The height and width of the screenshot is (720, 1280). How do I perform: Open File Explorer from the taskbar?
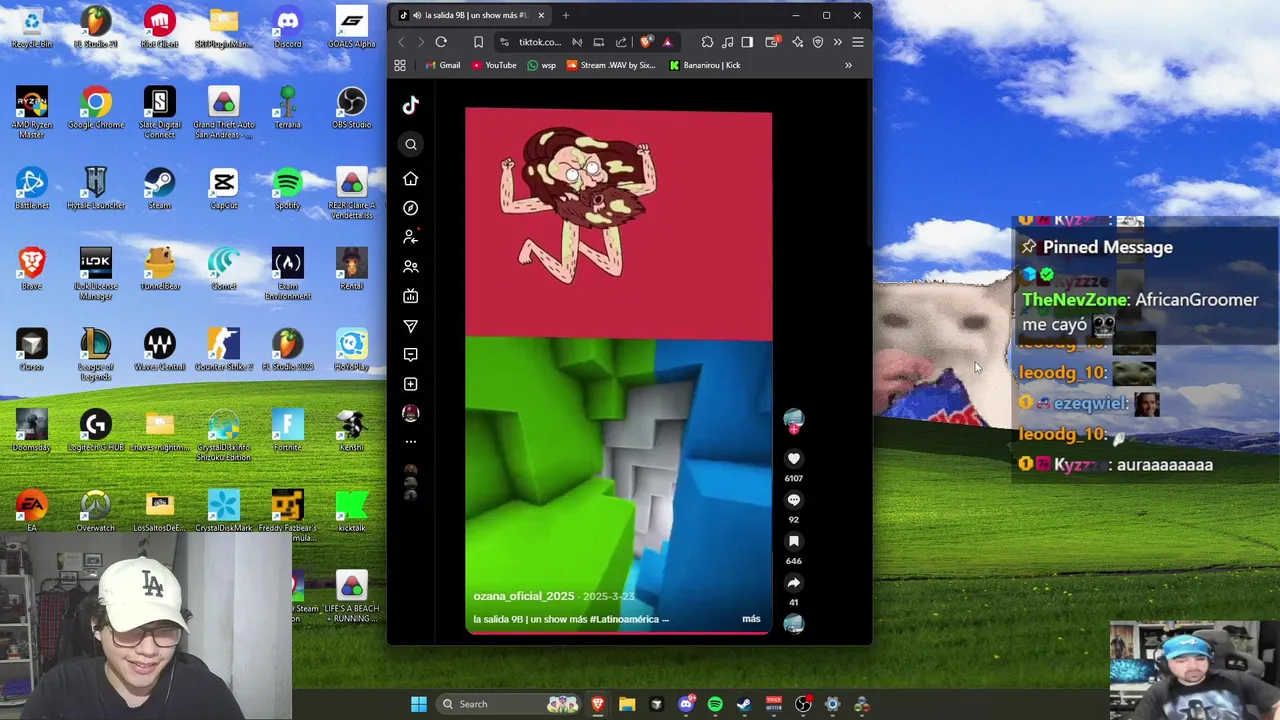(x=627, y=704)
